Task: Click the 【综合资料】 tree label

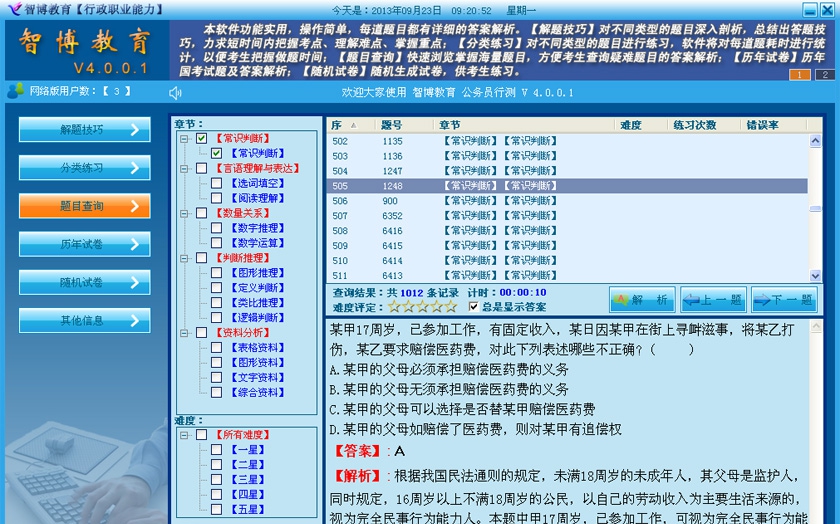Action: tap(258, 393)
